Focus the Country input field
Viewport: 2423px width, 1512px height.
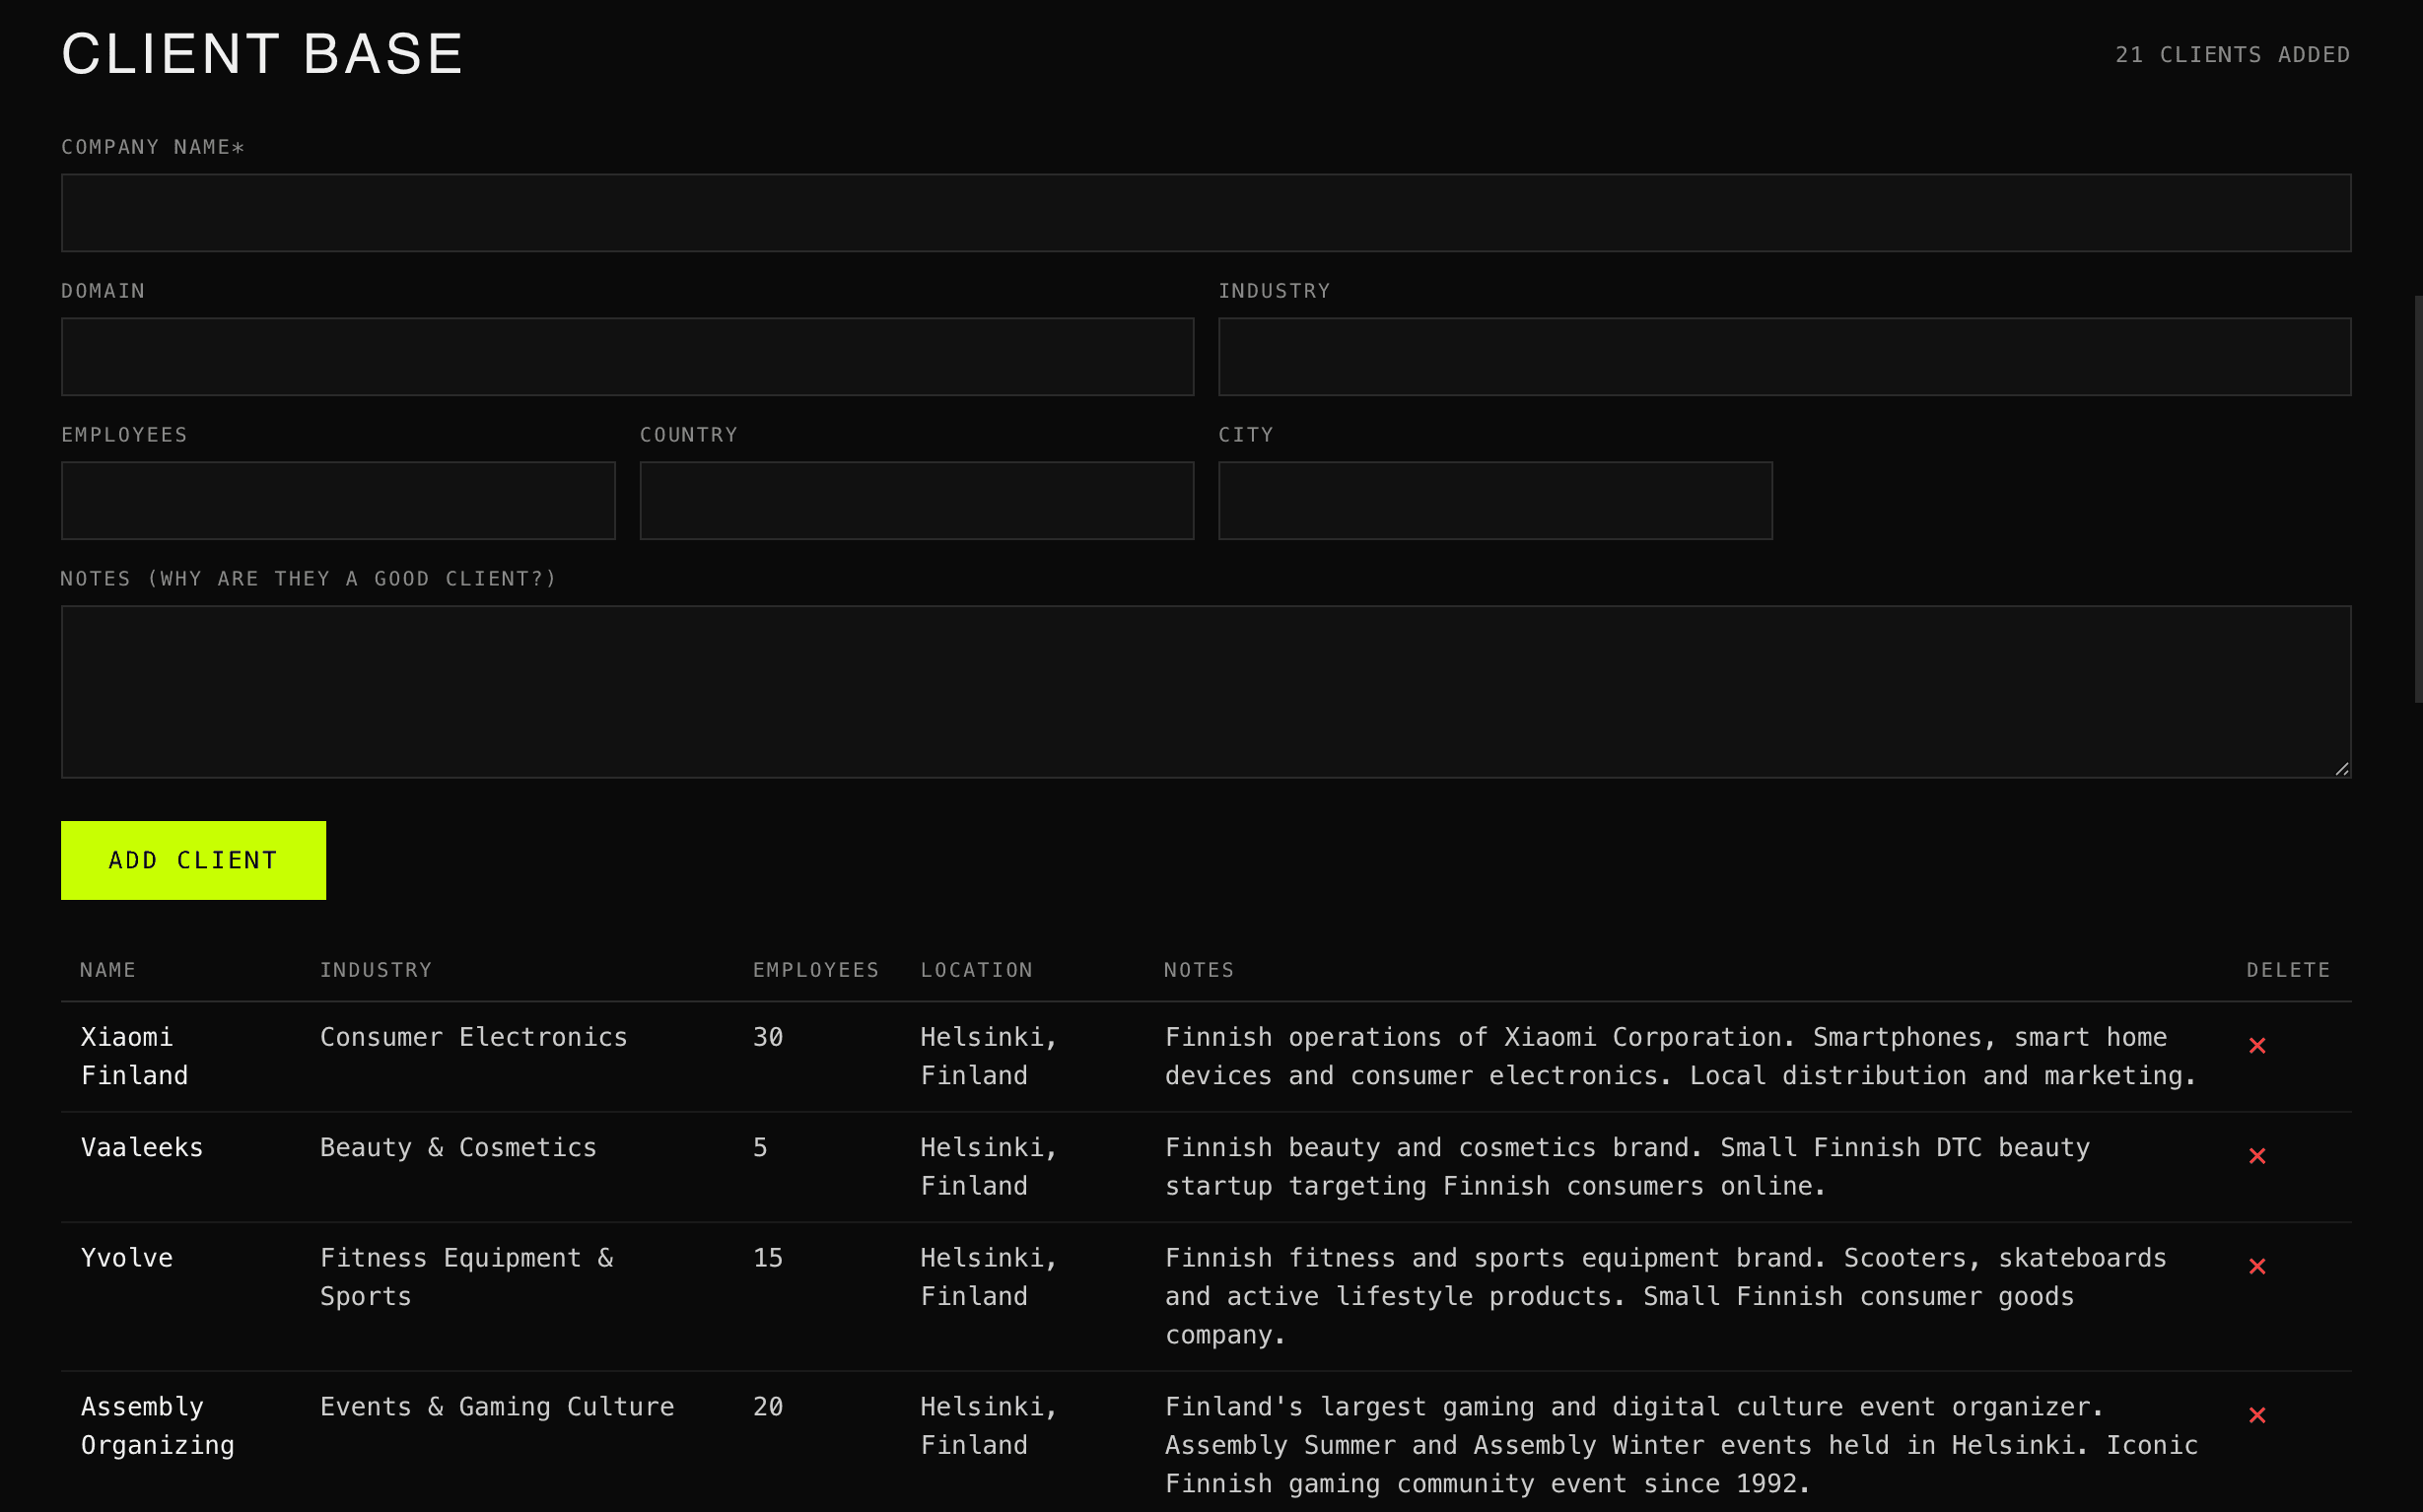coord(917,501)
